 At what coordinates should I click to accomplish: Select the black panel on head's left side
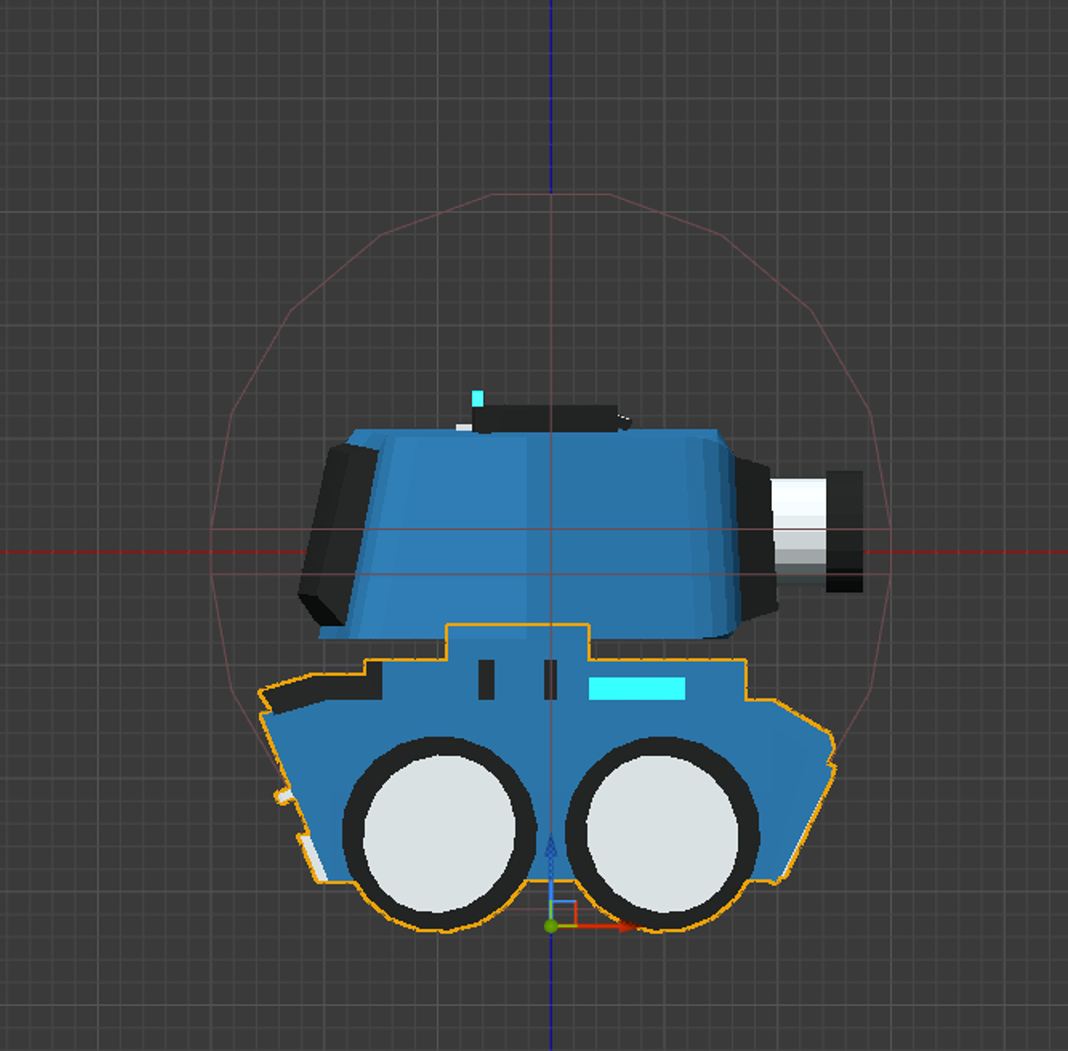click(x=339, y=535)
